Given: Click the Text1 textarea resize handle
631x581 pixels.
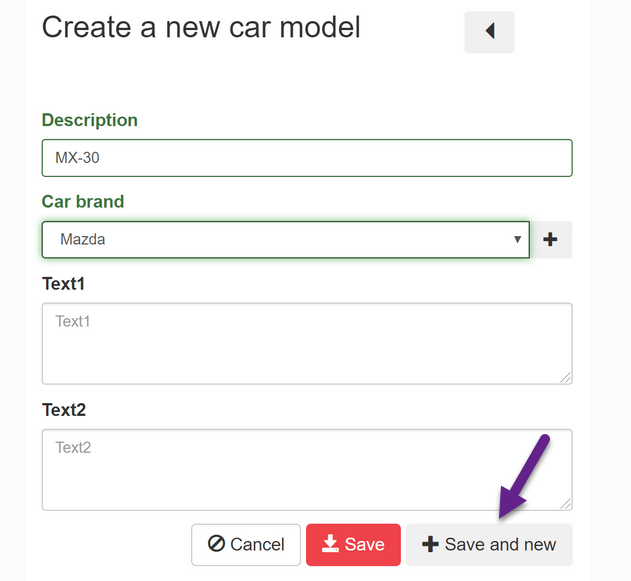Looking at the screenshot, I should pyautogui.click(x=565, y=377).
